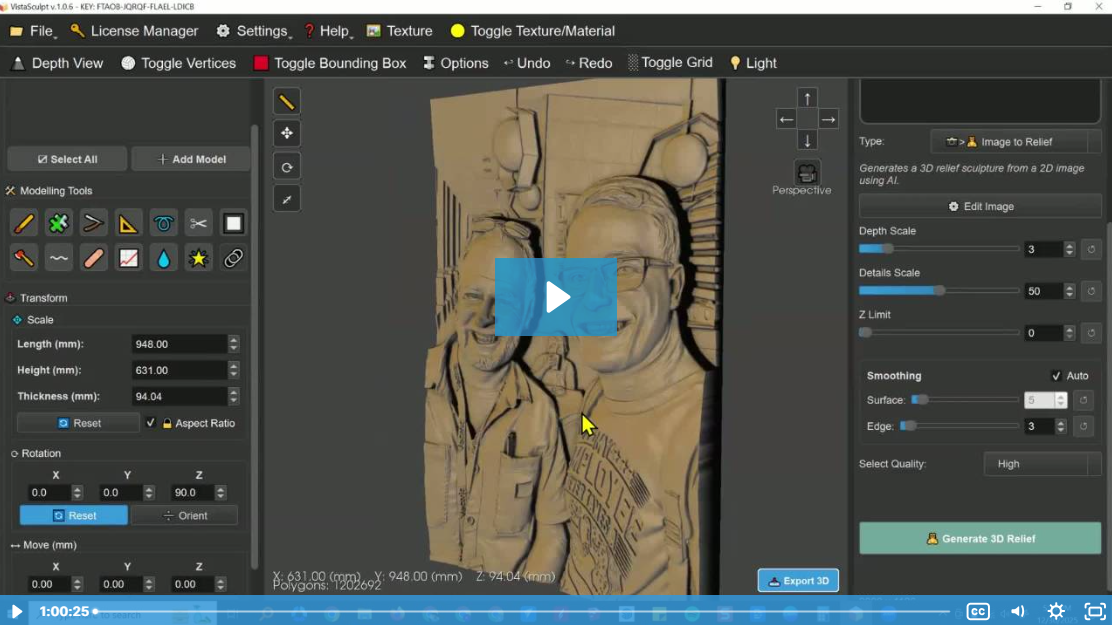Open the License Manager menu item
This screenshot has height=625, width=1112.
[134, 31]
